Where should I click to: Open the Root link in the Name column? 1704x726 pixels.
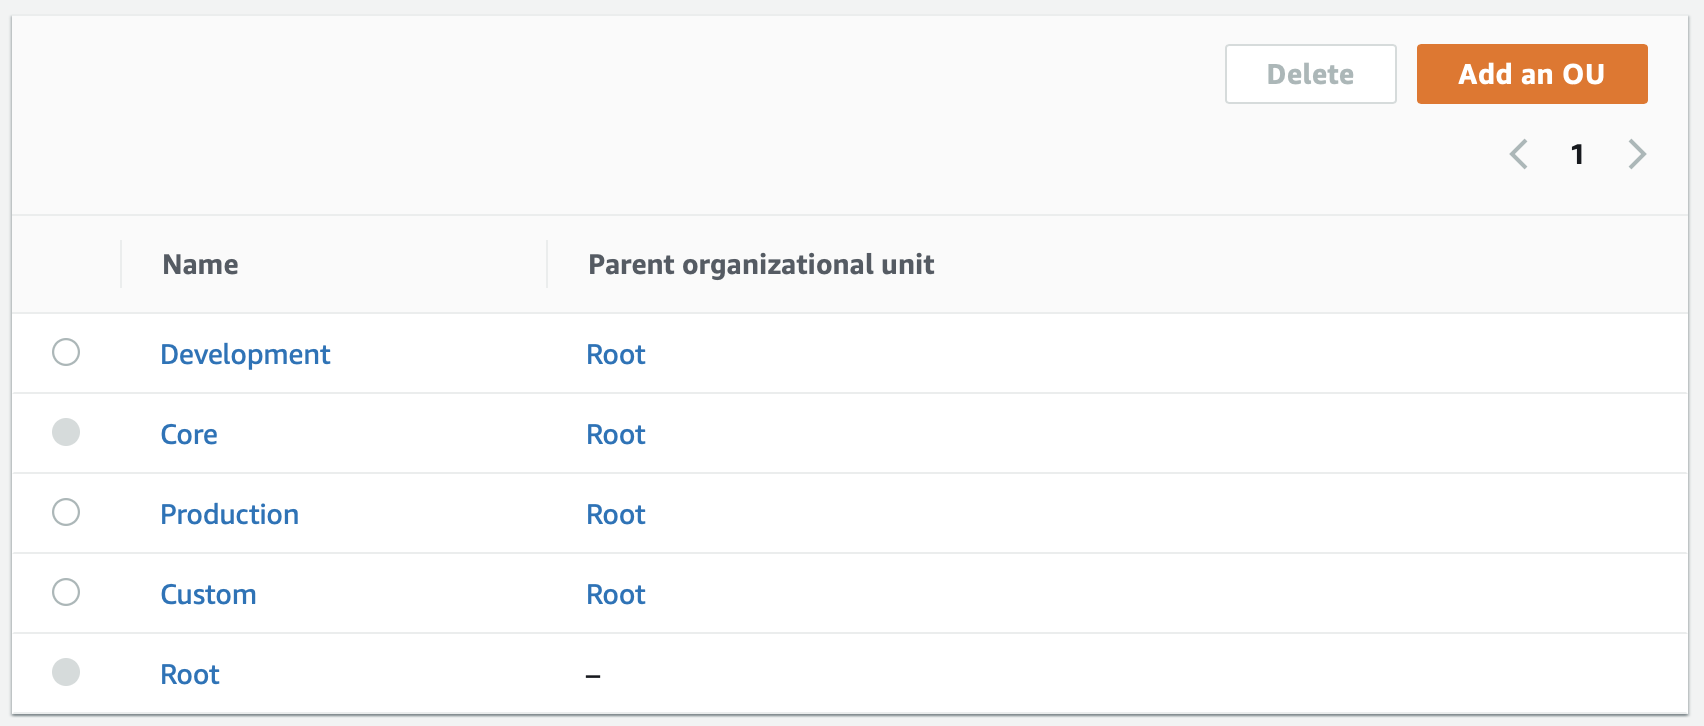click(x=190, y=674)
